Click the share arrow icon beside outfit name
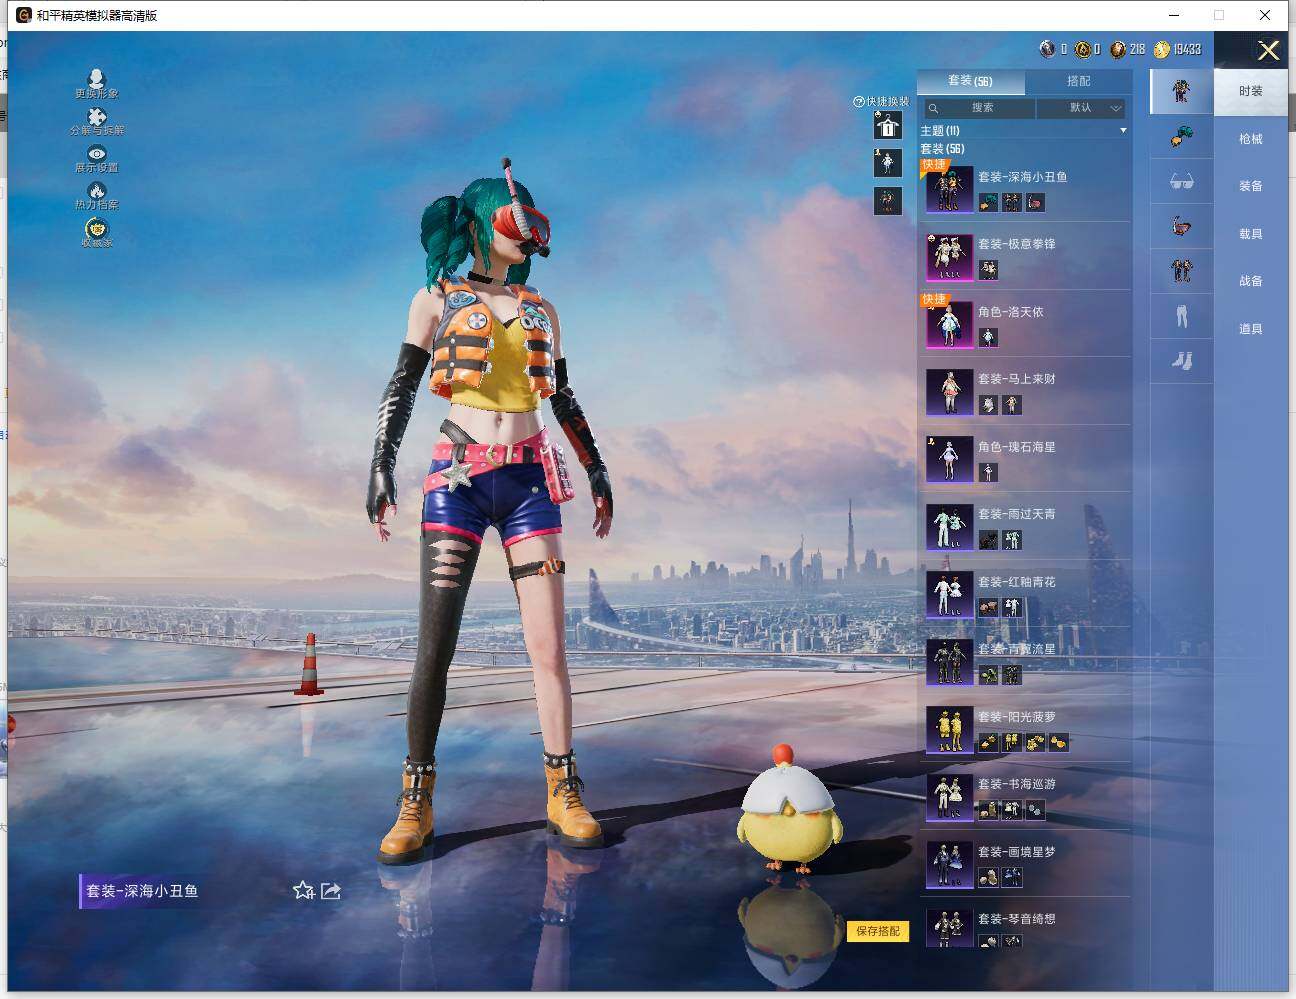The width and height of the screenshot is (1296, 999). [331, 890]
